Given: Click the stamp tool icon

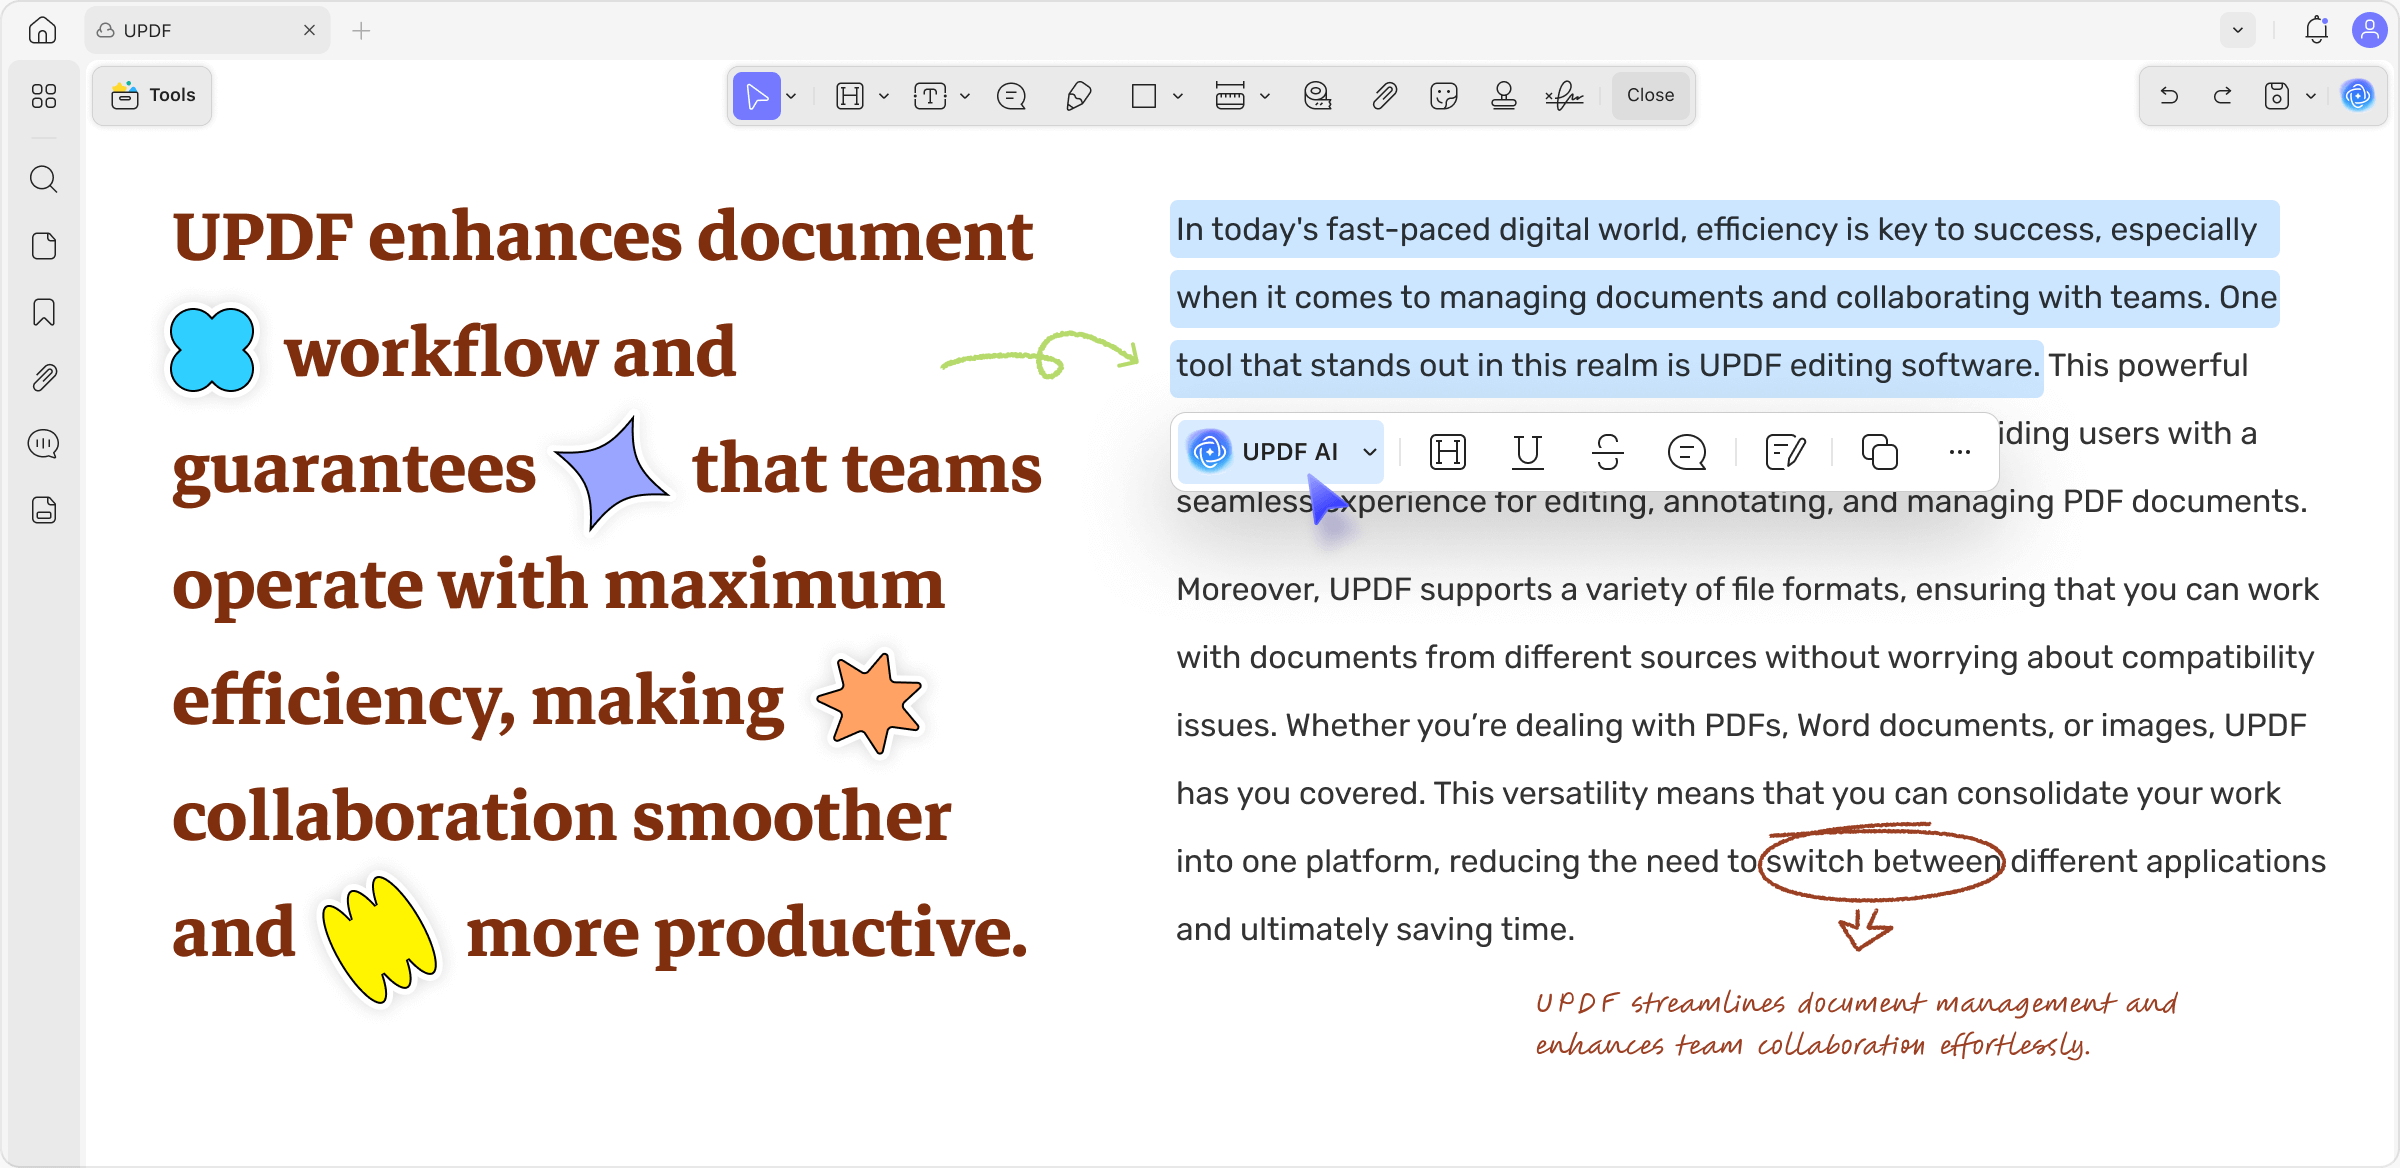Looking at the screenshot, I should click(1503, 96).
